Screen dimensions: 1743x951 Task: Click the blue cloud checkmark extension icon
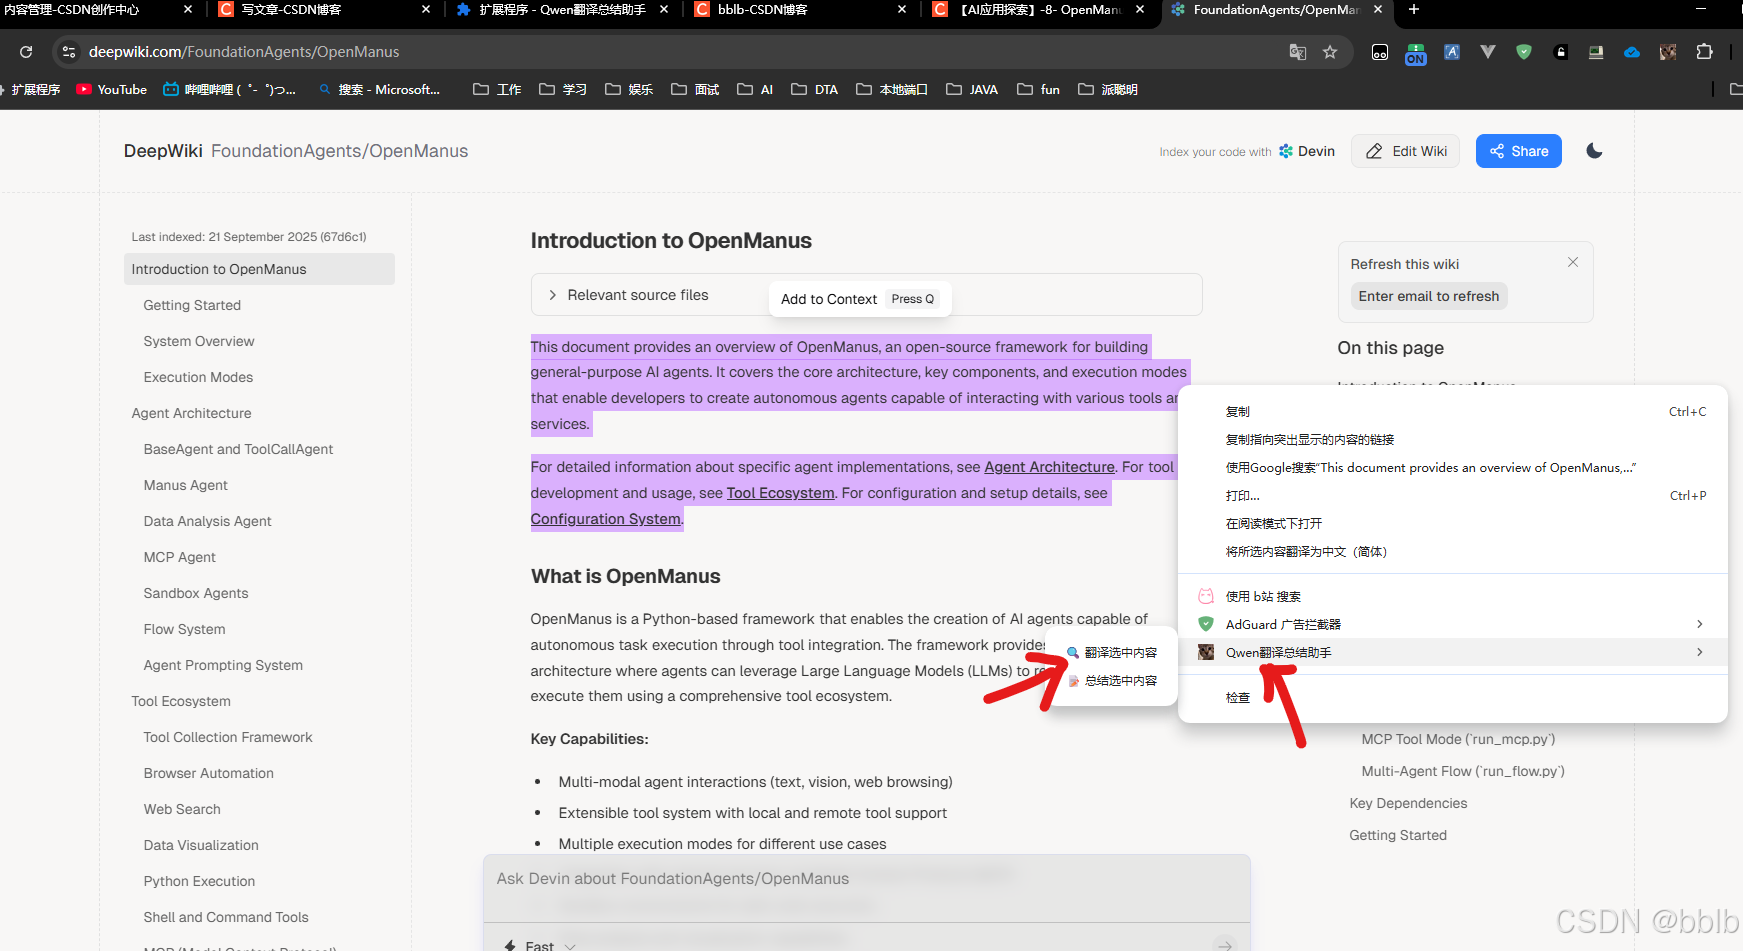click(x=1632, y=52)
